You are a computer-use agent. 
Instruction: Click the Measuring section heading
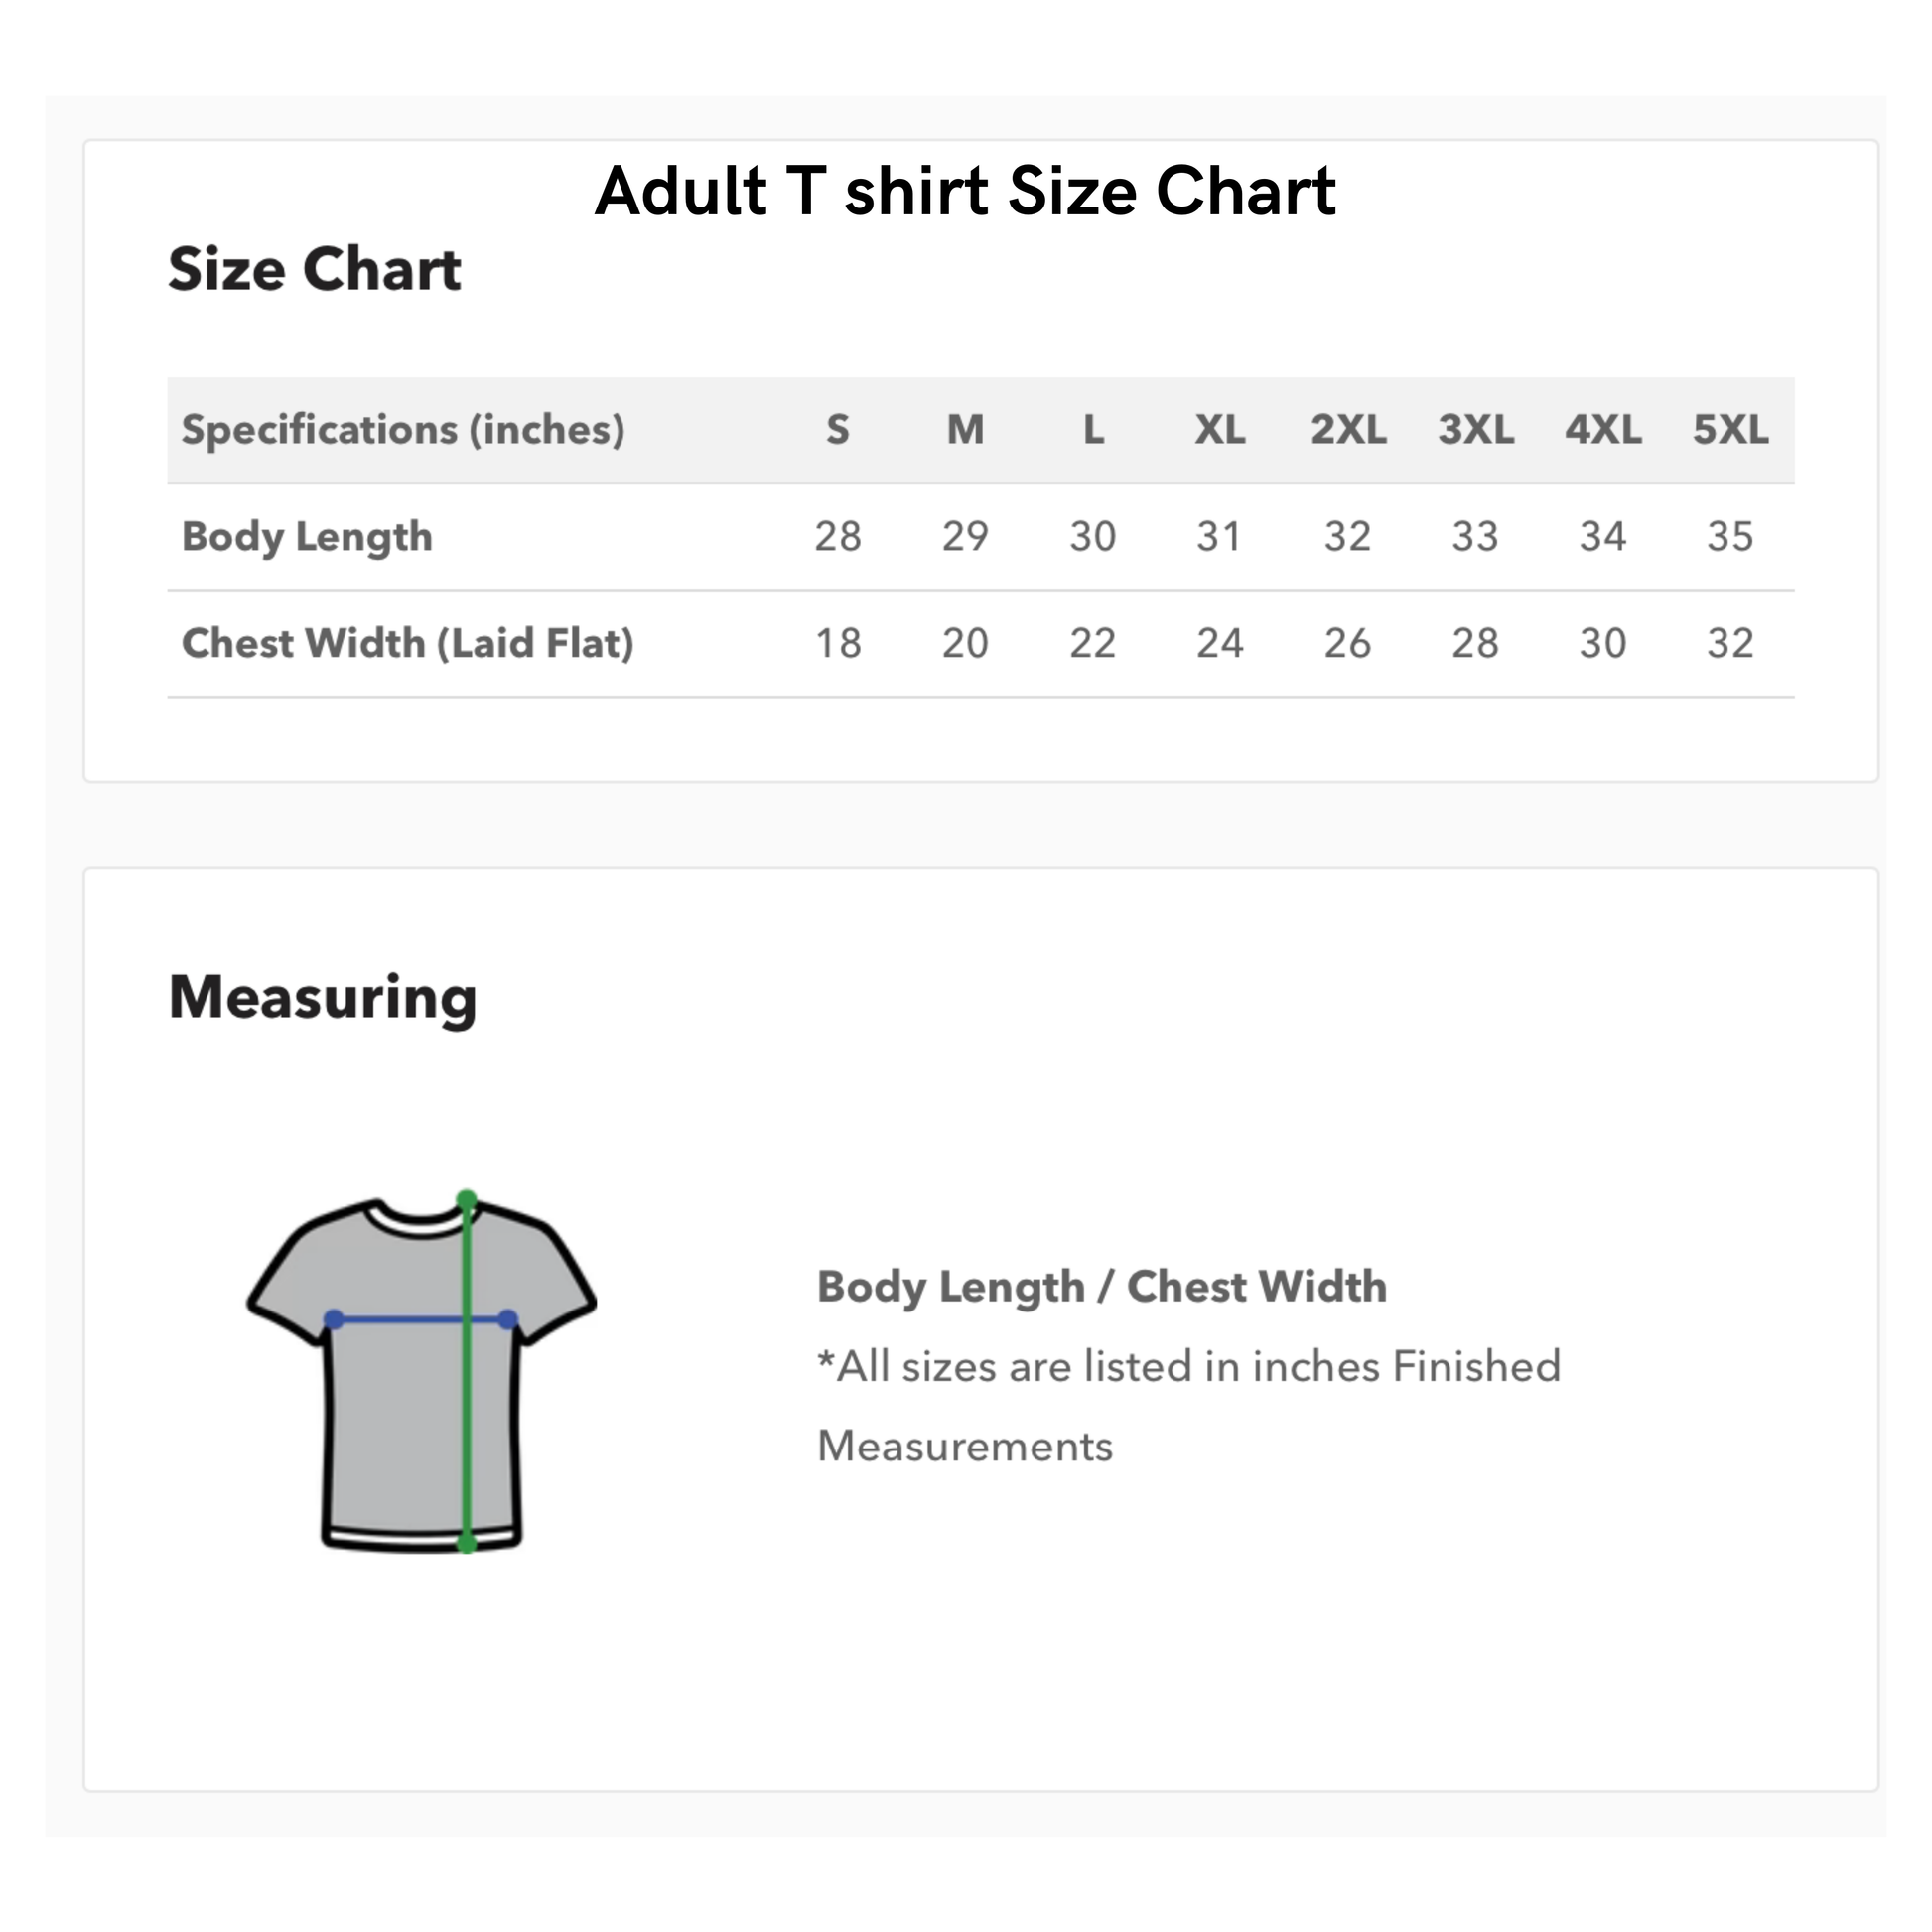[x=322, y=997]
